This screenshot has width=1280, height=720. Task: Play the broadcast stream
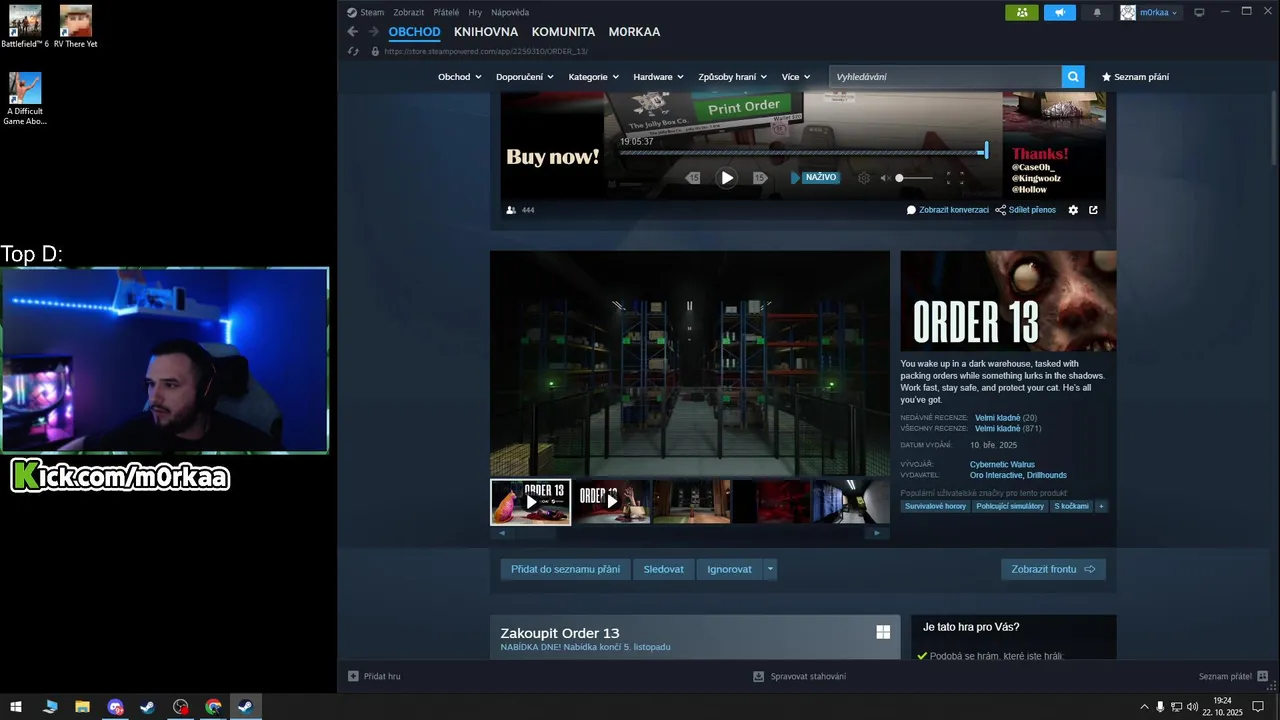(727, 178)
